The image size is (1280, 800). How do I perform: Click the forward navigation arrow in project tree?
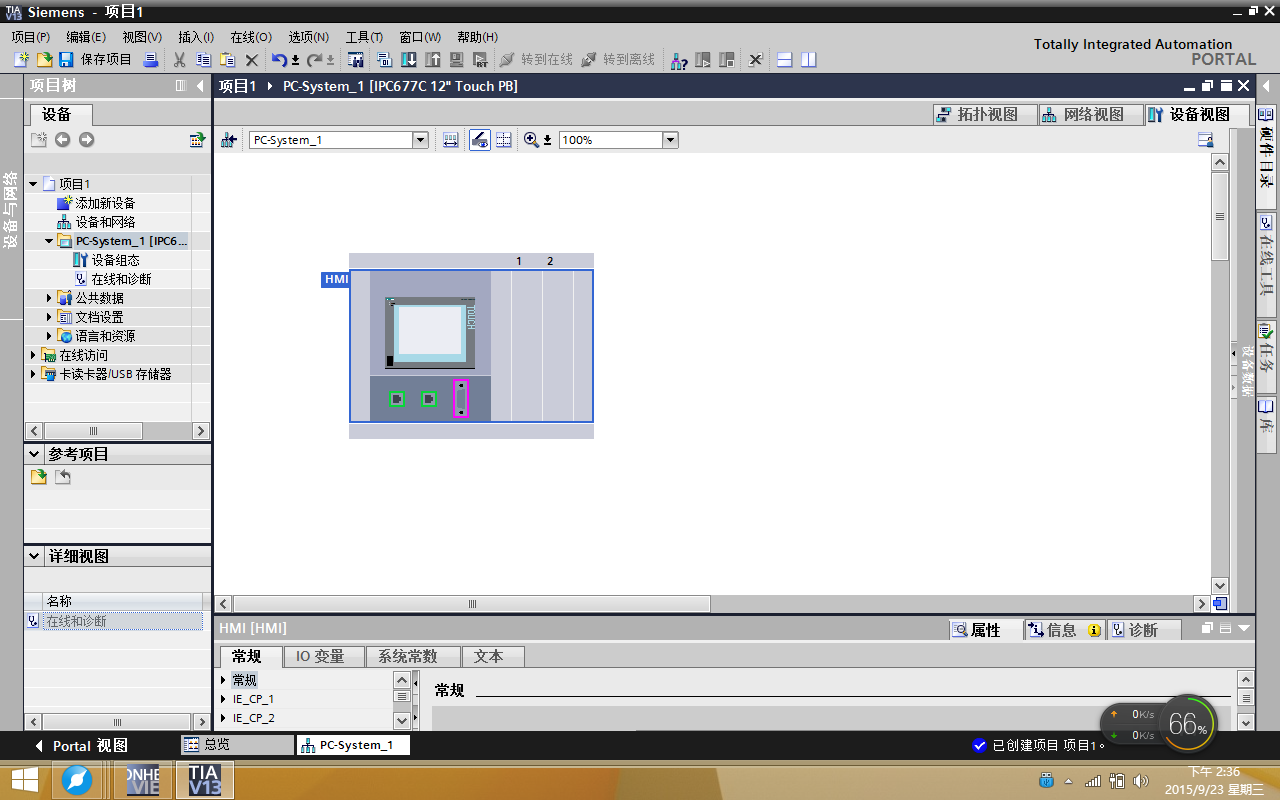86,140
